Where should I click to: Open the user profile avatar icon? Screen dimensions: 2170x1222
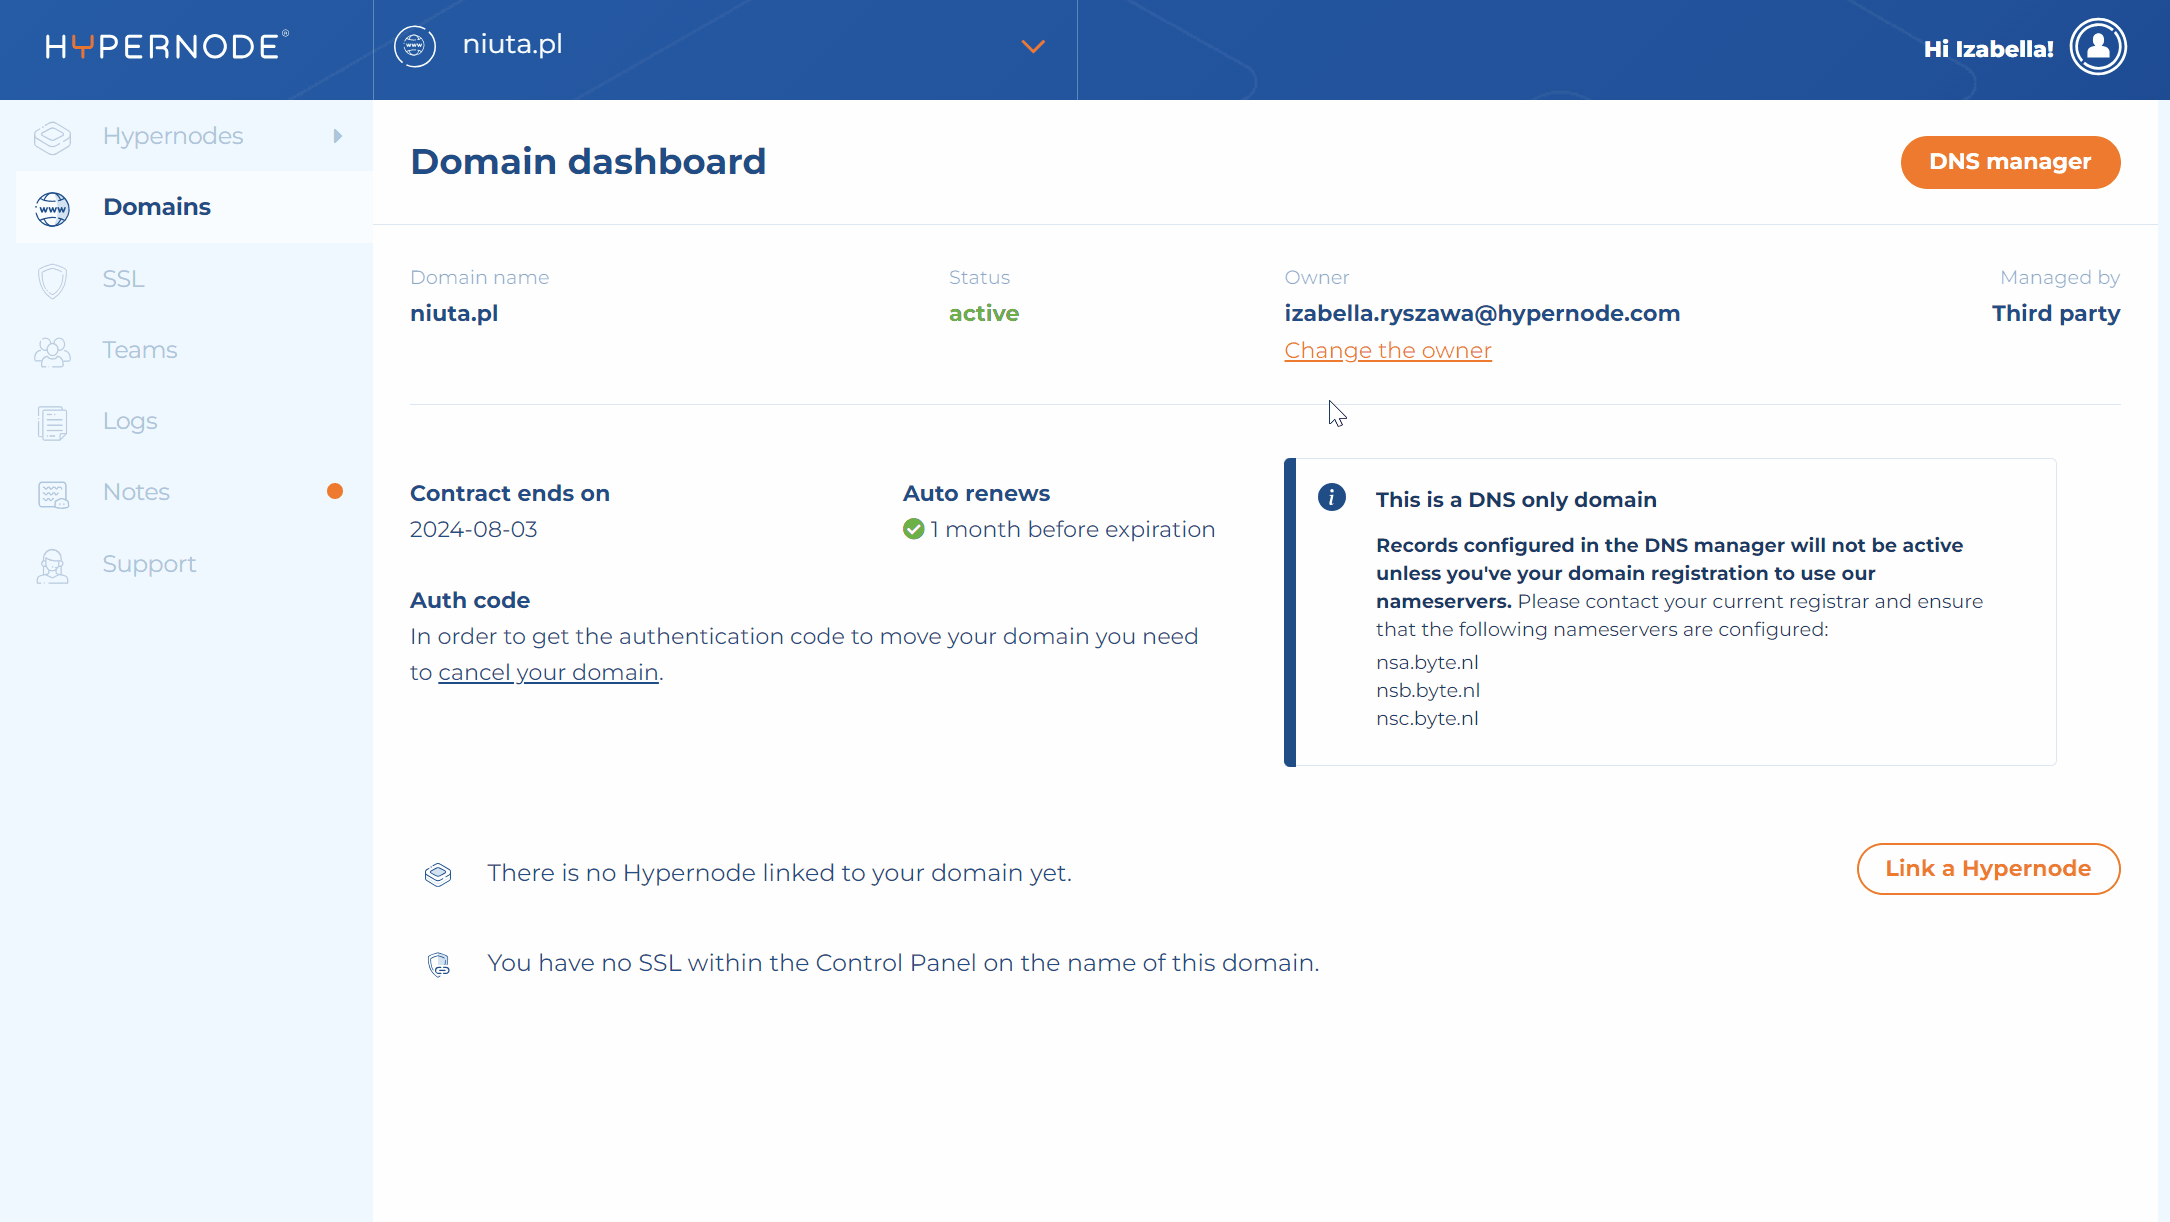point(2098,46)
